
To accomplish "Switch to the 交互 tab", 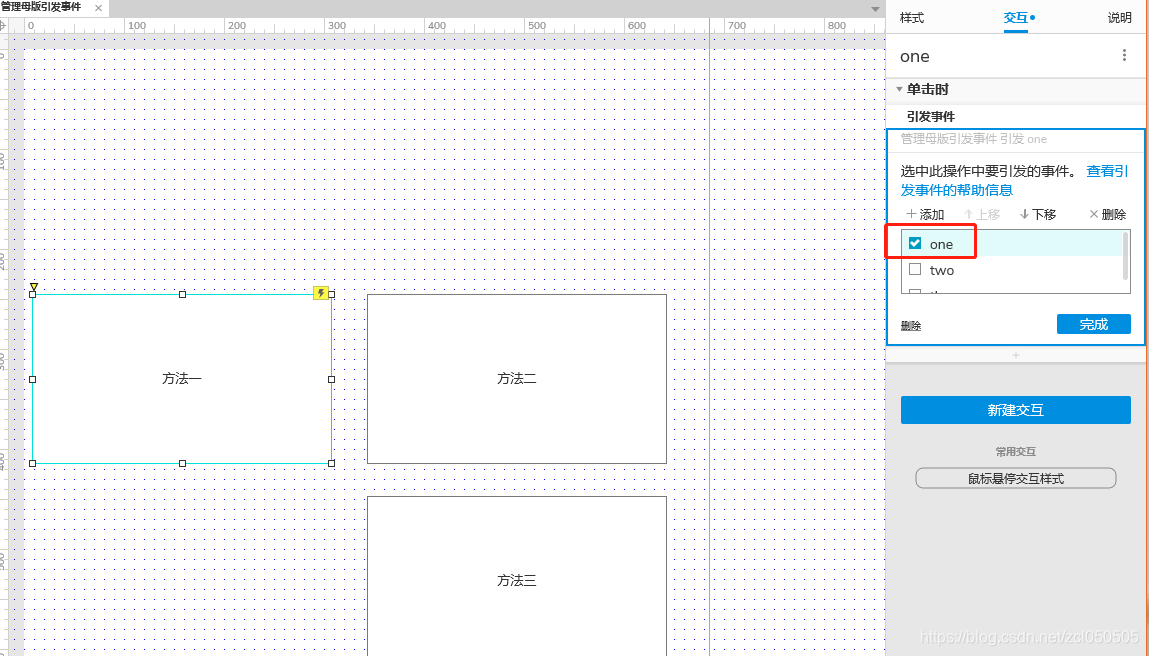I will [1016, 18].
